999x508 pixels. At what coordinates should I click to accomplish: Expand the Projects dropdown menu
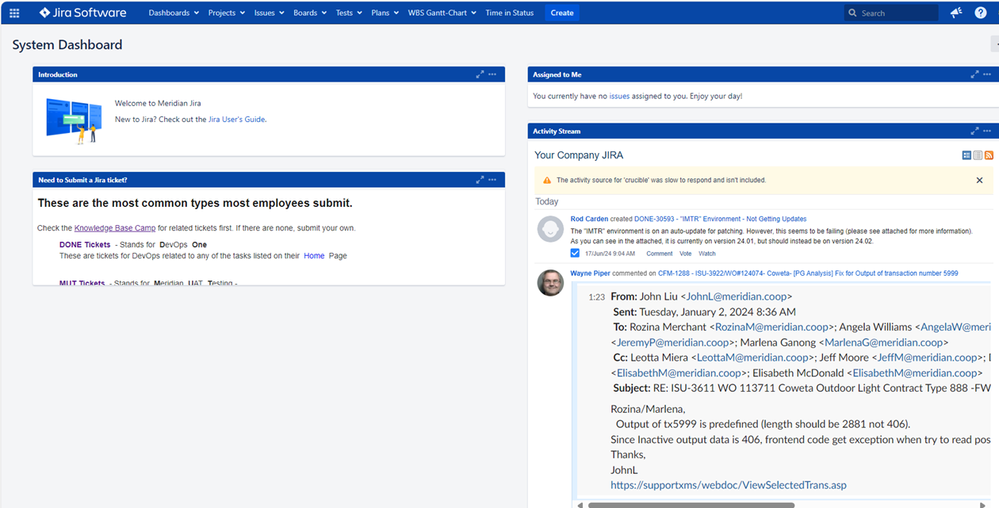pyautogui.click(x=226, y=13)
